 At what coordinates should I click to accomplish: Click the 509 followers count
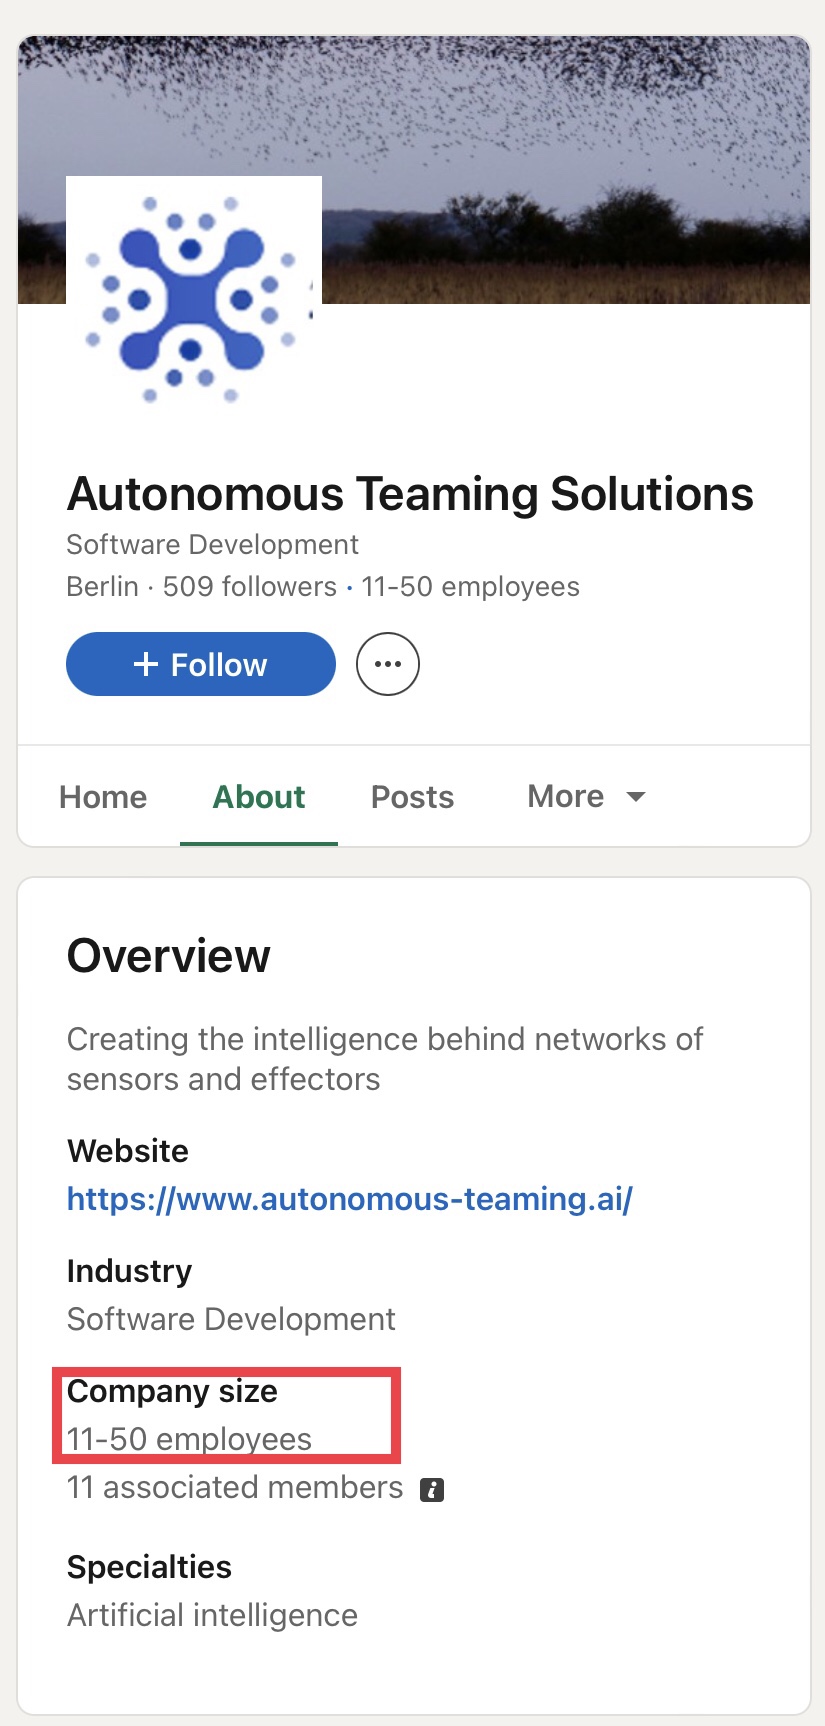[x=250, y=586]
